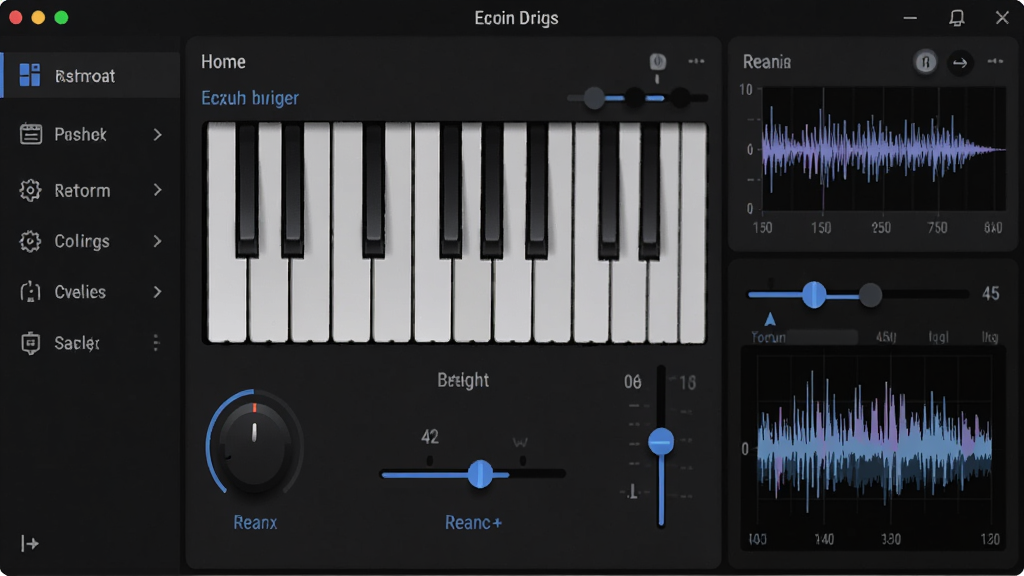This screenshot has width=1024, height=576.
Task: Click the dashboard grid icon beside Rsirroat
Action: (x=29, y=75)
